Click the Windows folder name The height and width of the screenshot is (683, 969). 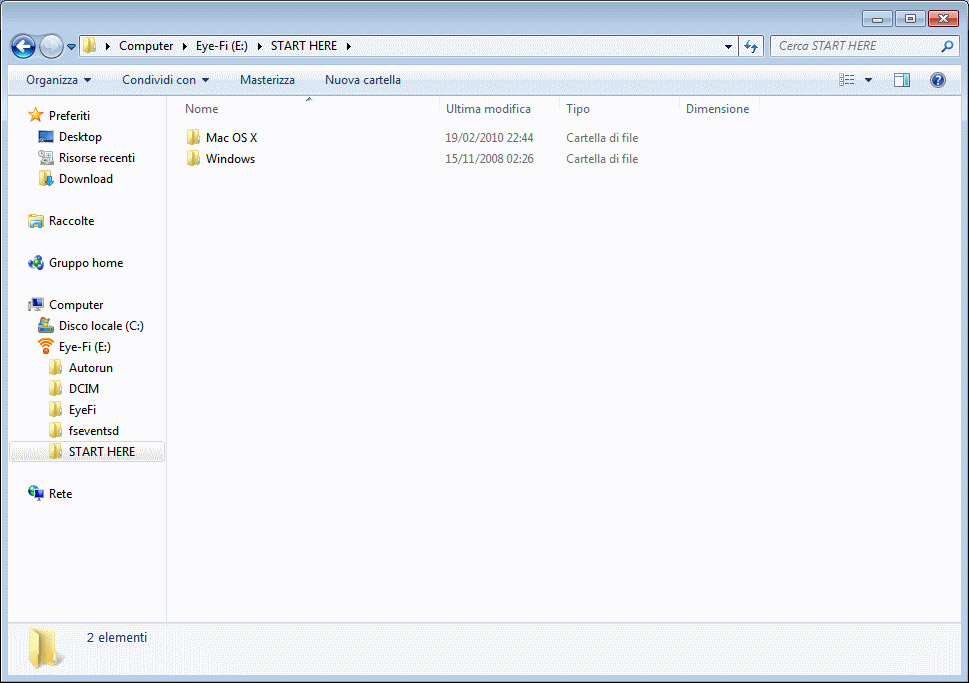230,159
